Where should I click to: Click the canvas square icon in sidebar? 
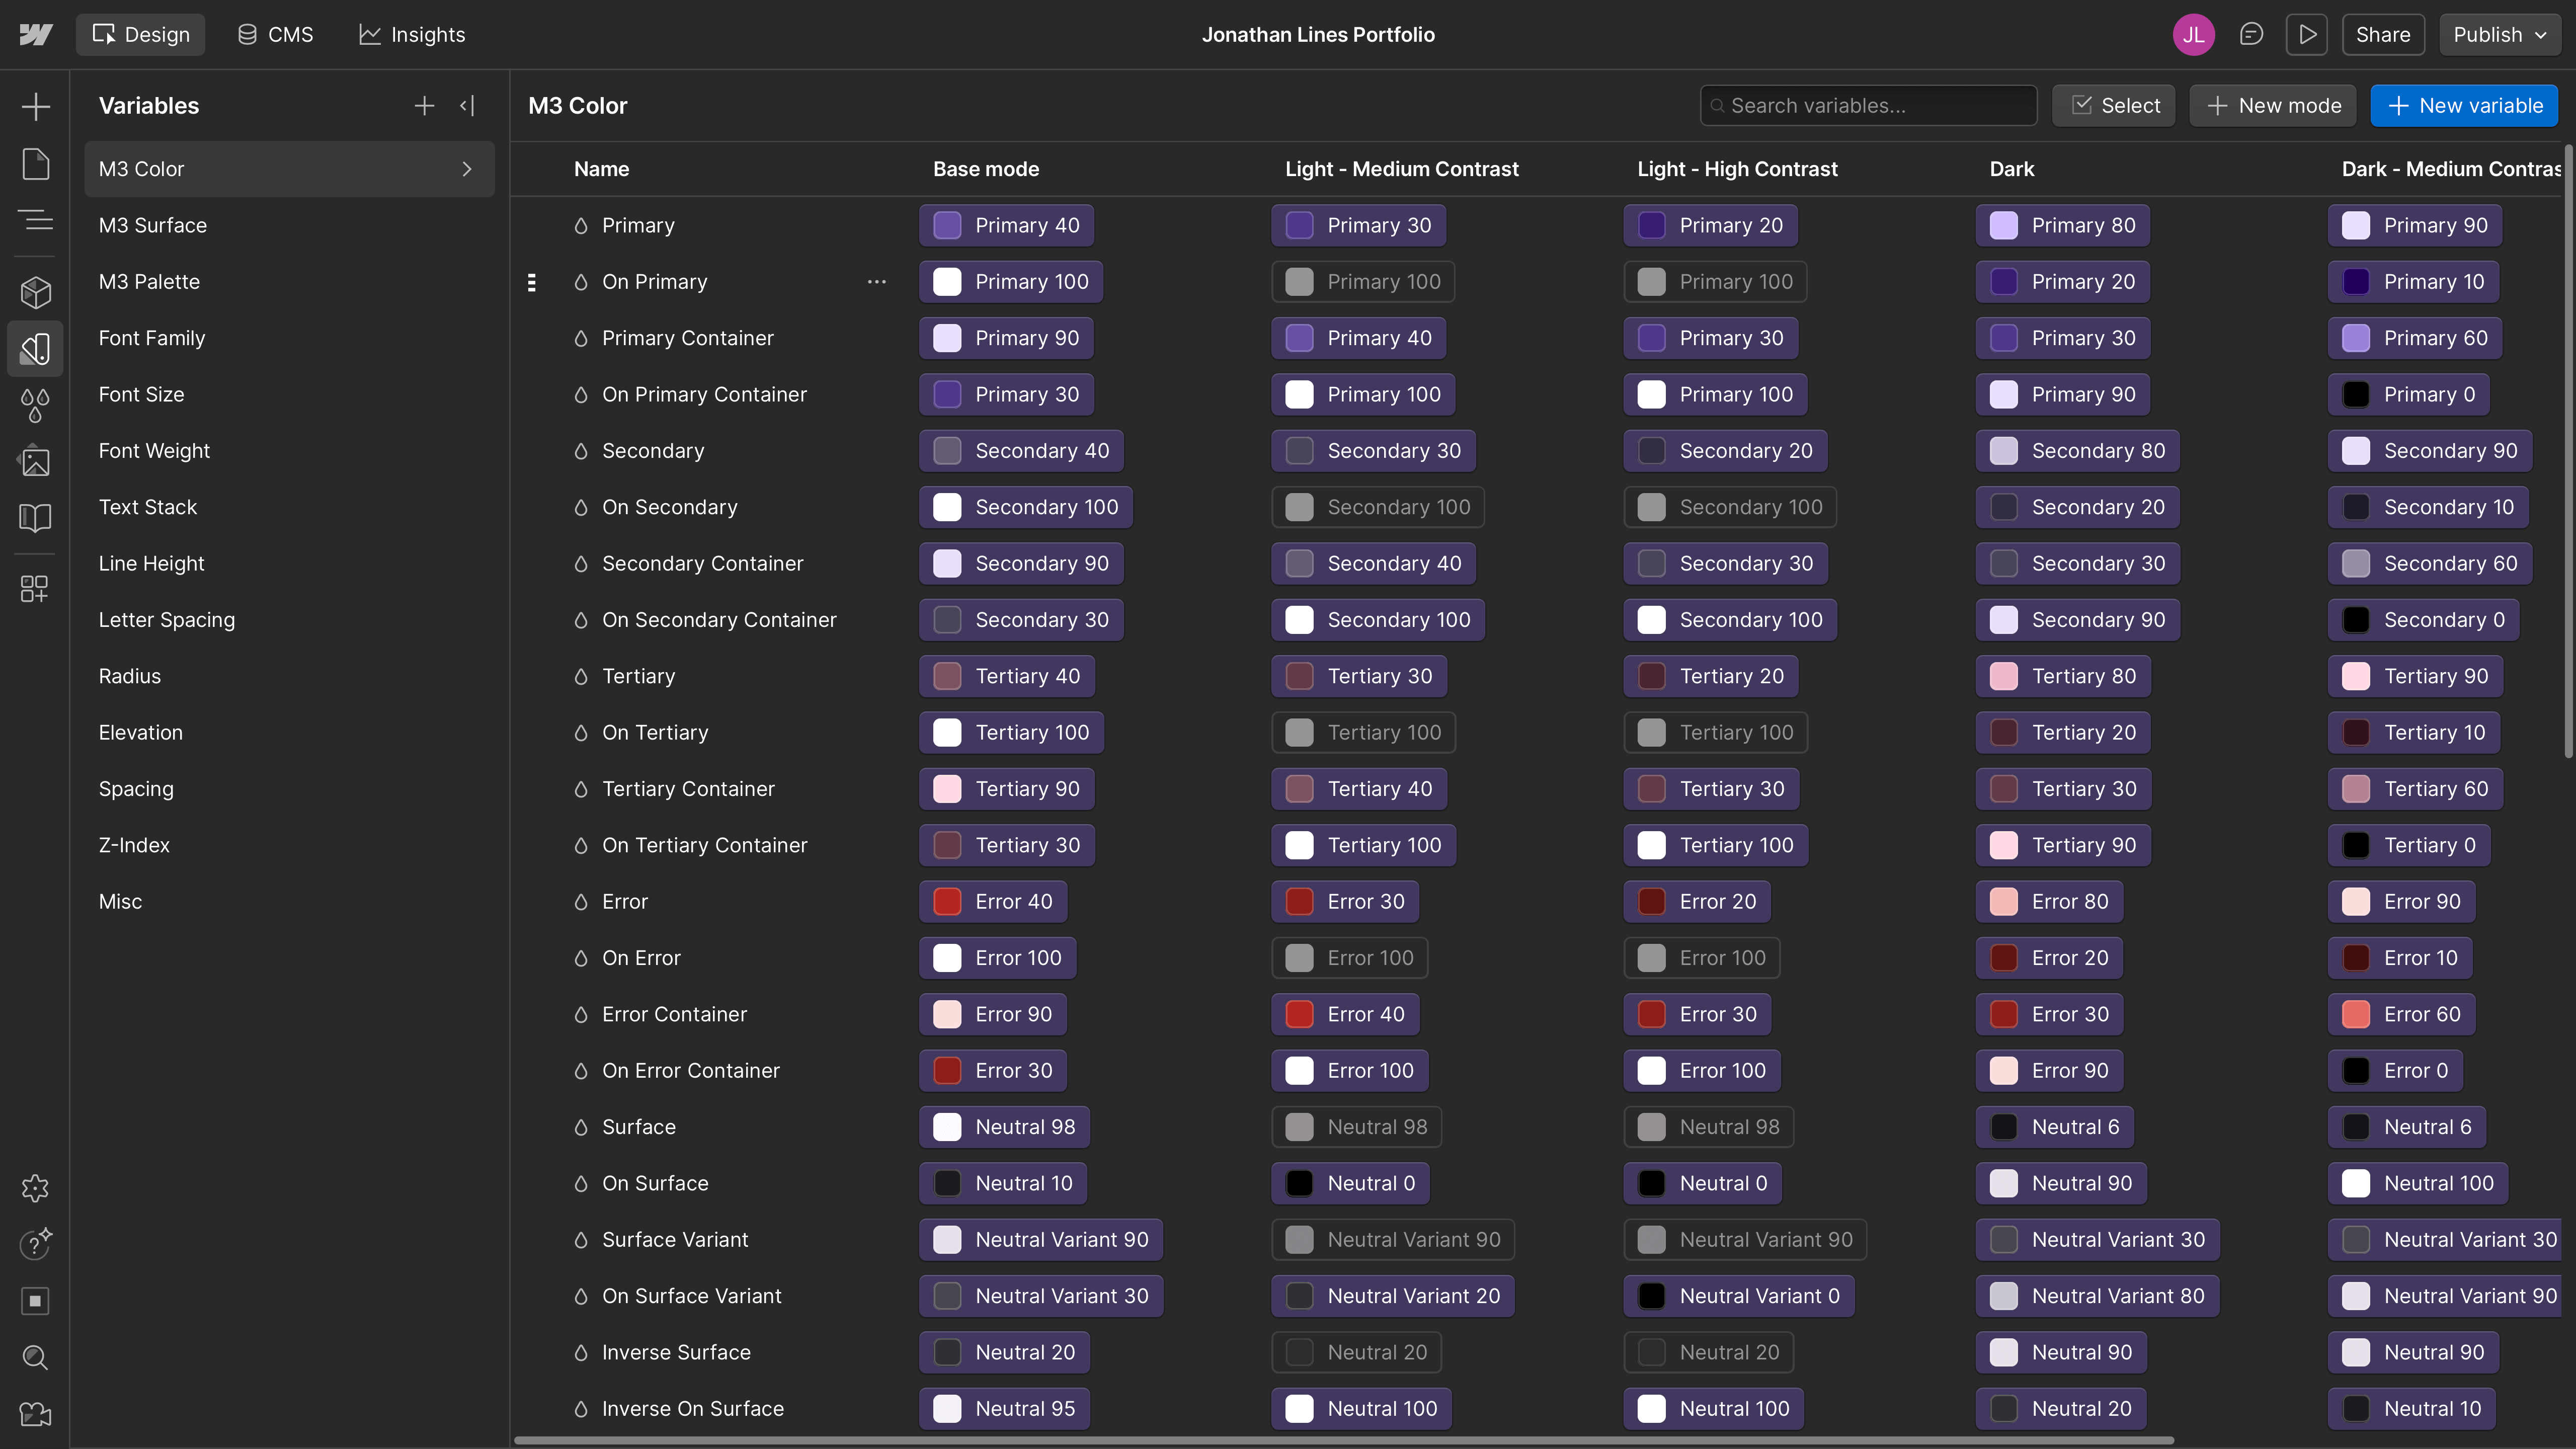(x=35, y=1301)
